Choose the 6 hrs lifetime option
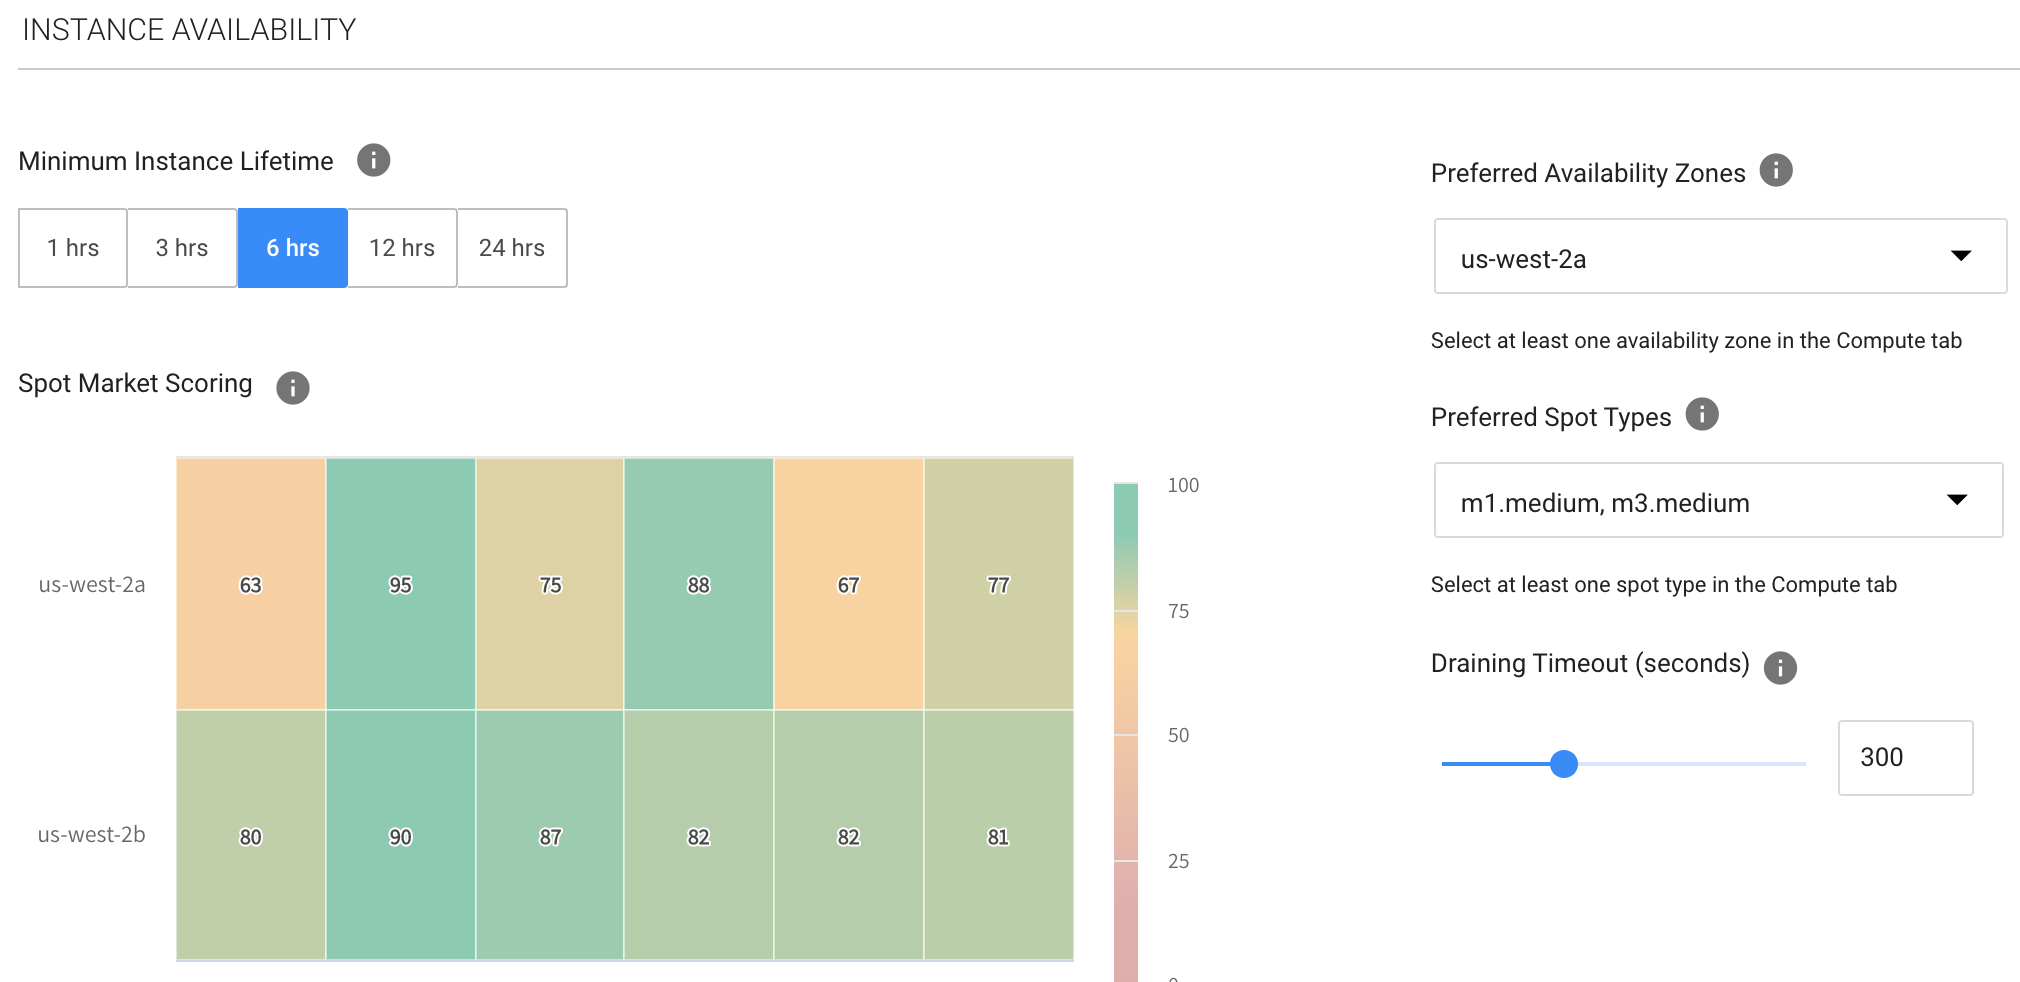The height and width of the screenshot is (982, 2020). click(292, 248)
